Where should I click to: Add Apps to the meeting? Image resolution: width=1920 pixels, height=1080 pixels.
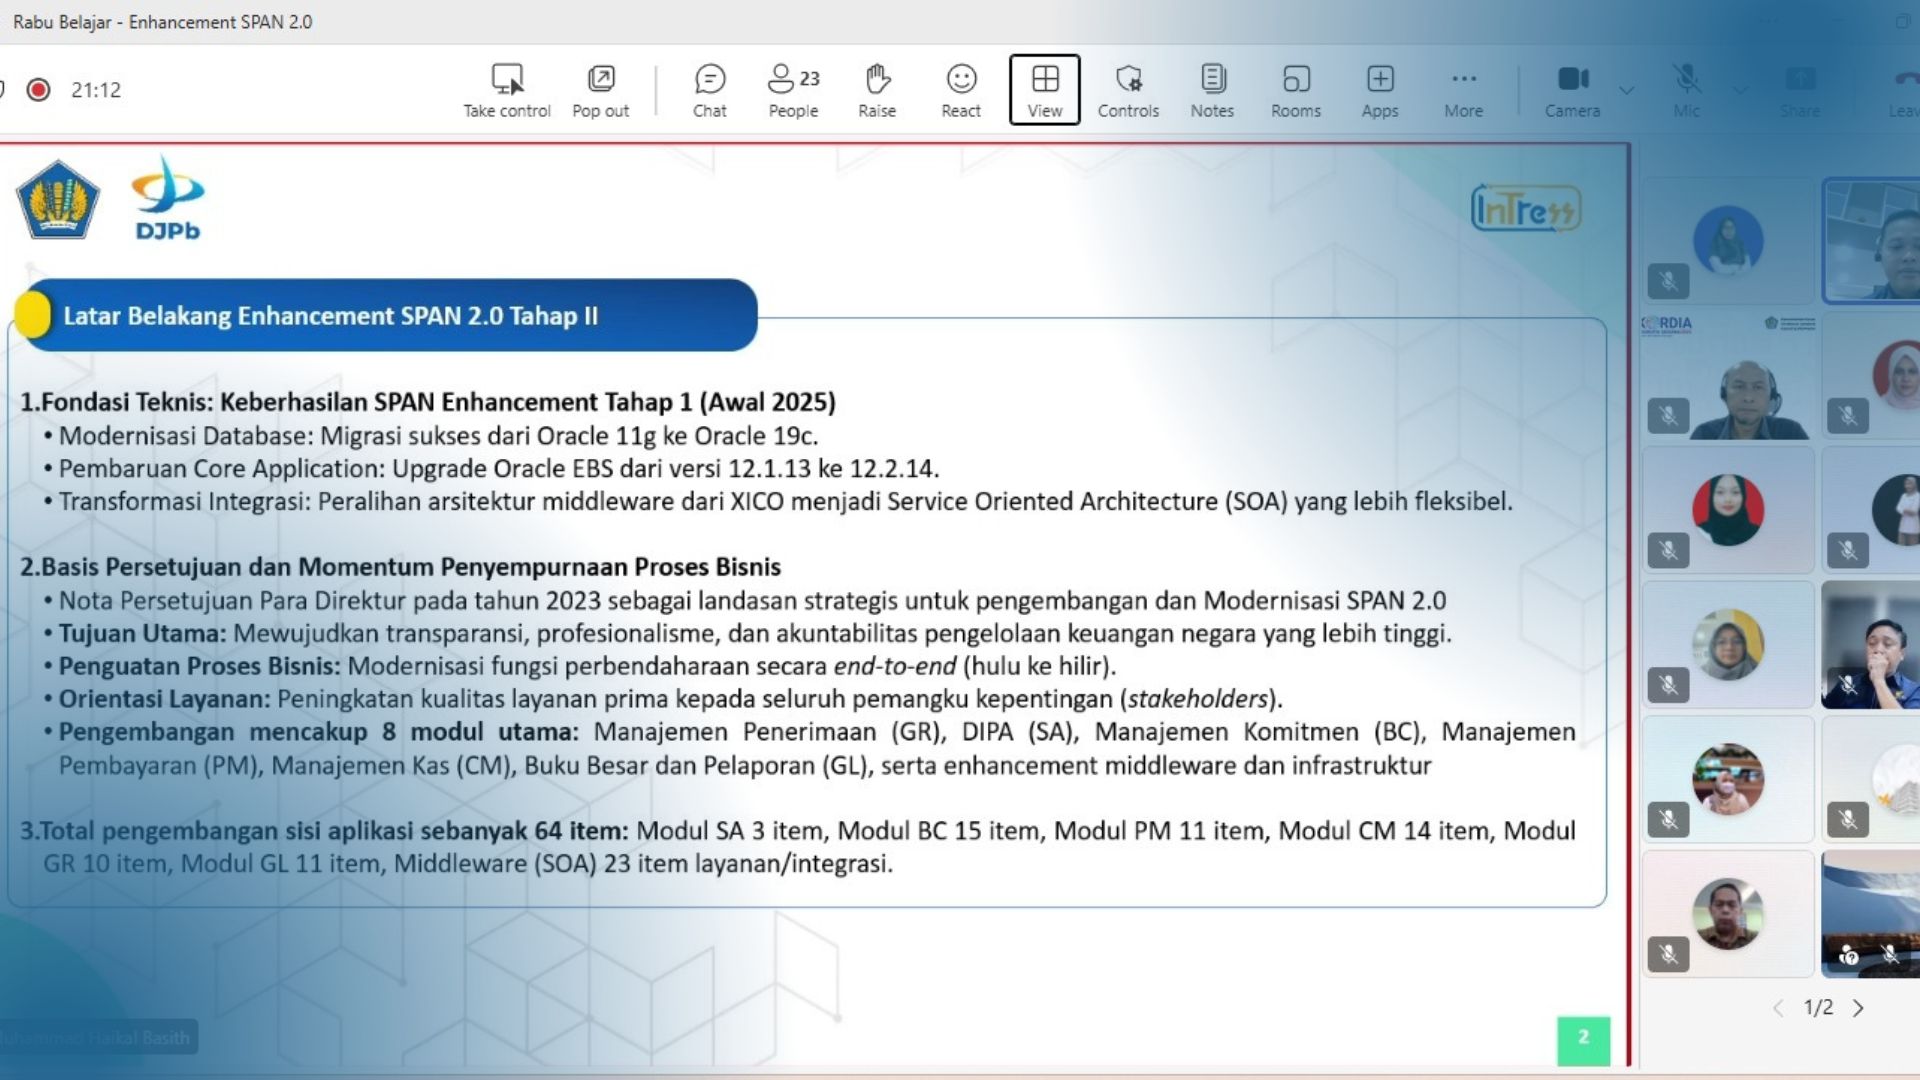point(1379,89)
